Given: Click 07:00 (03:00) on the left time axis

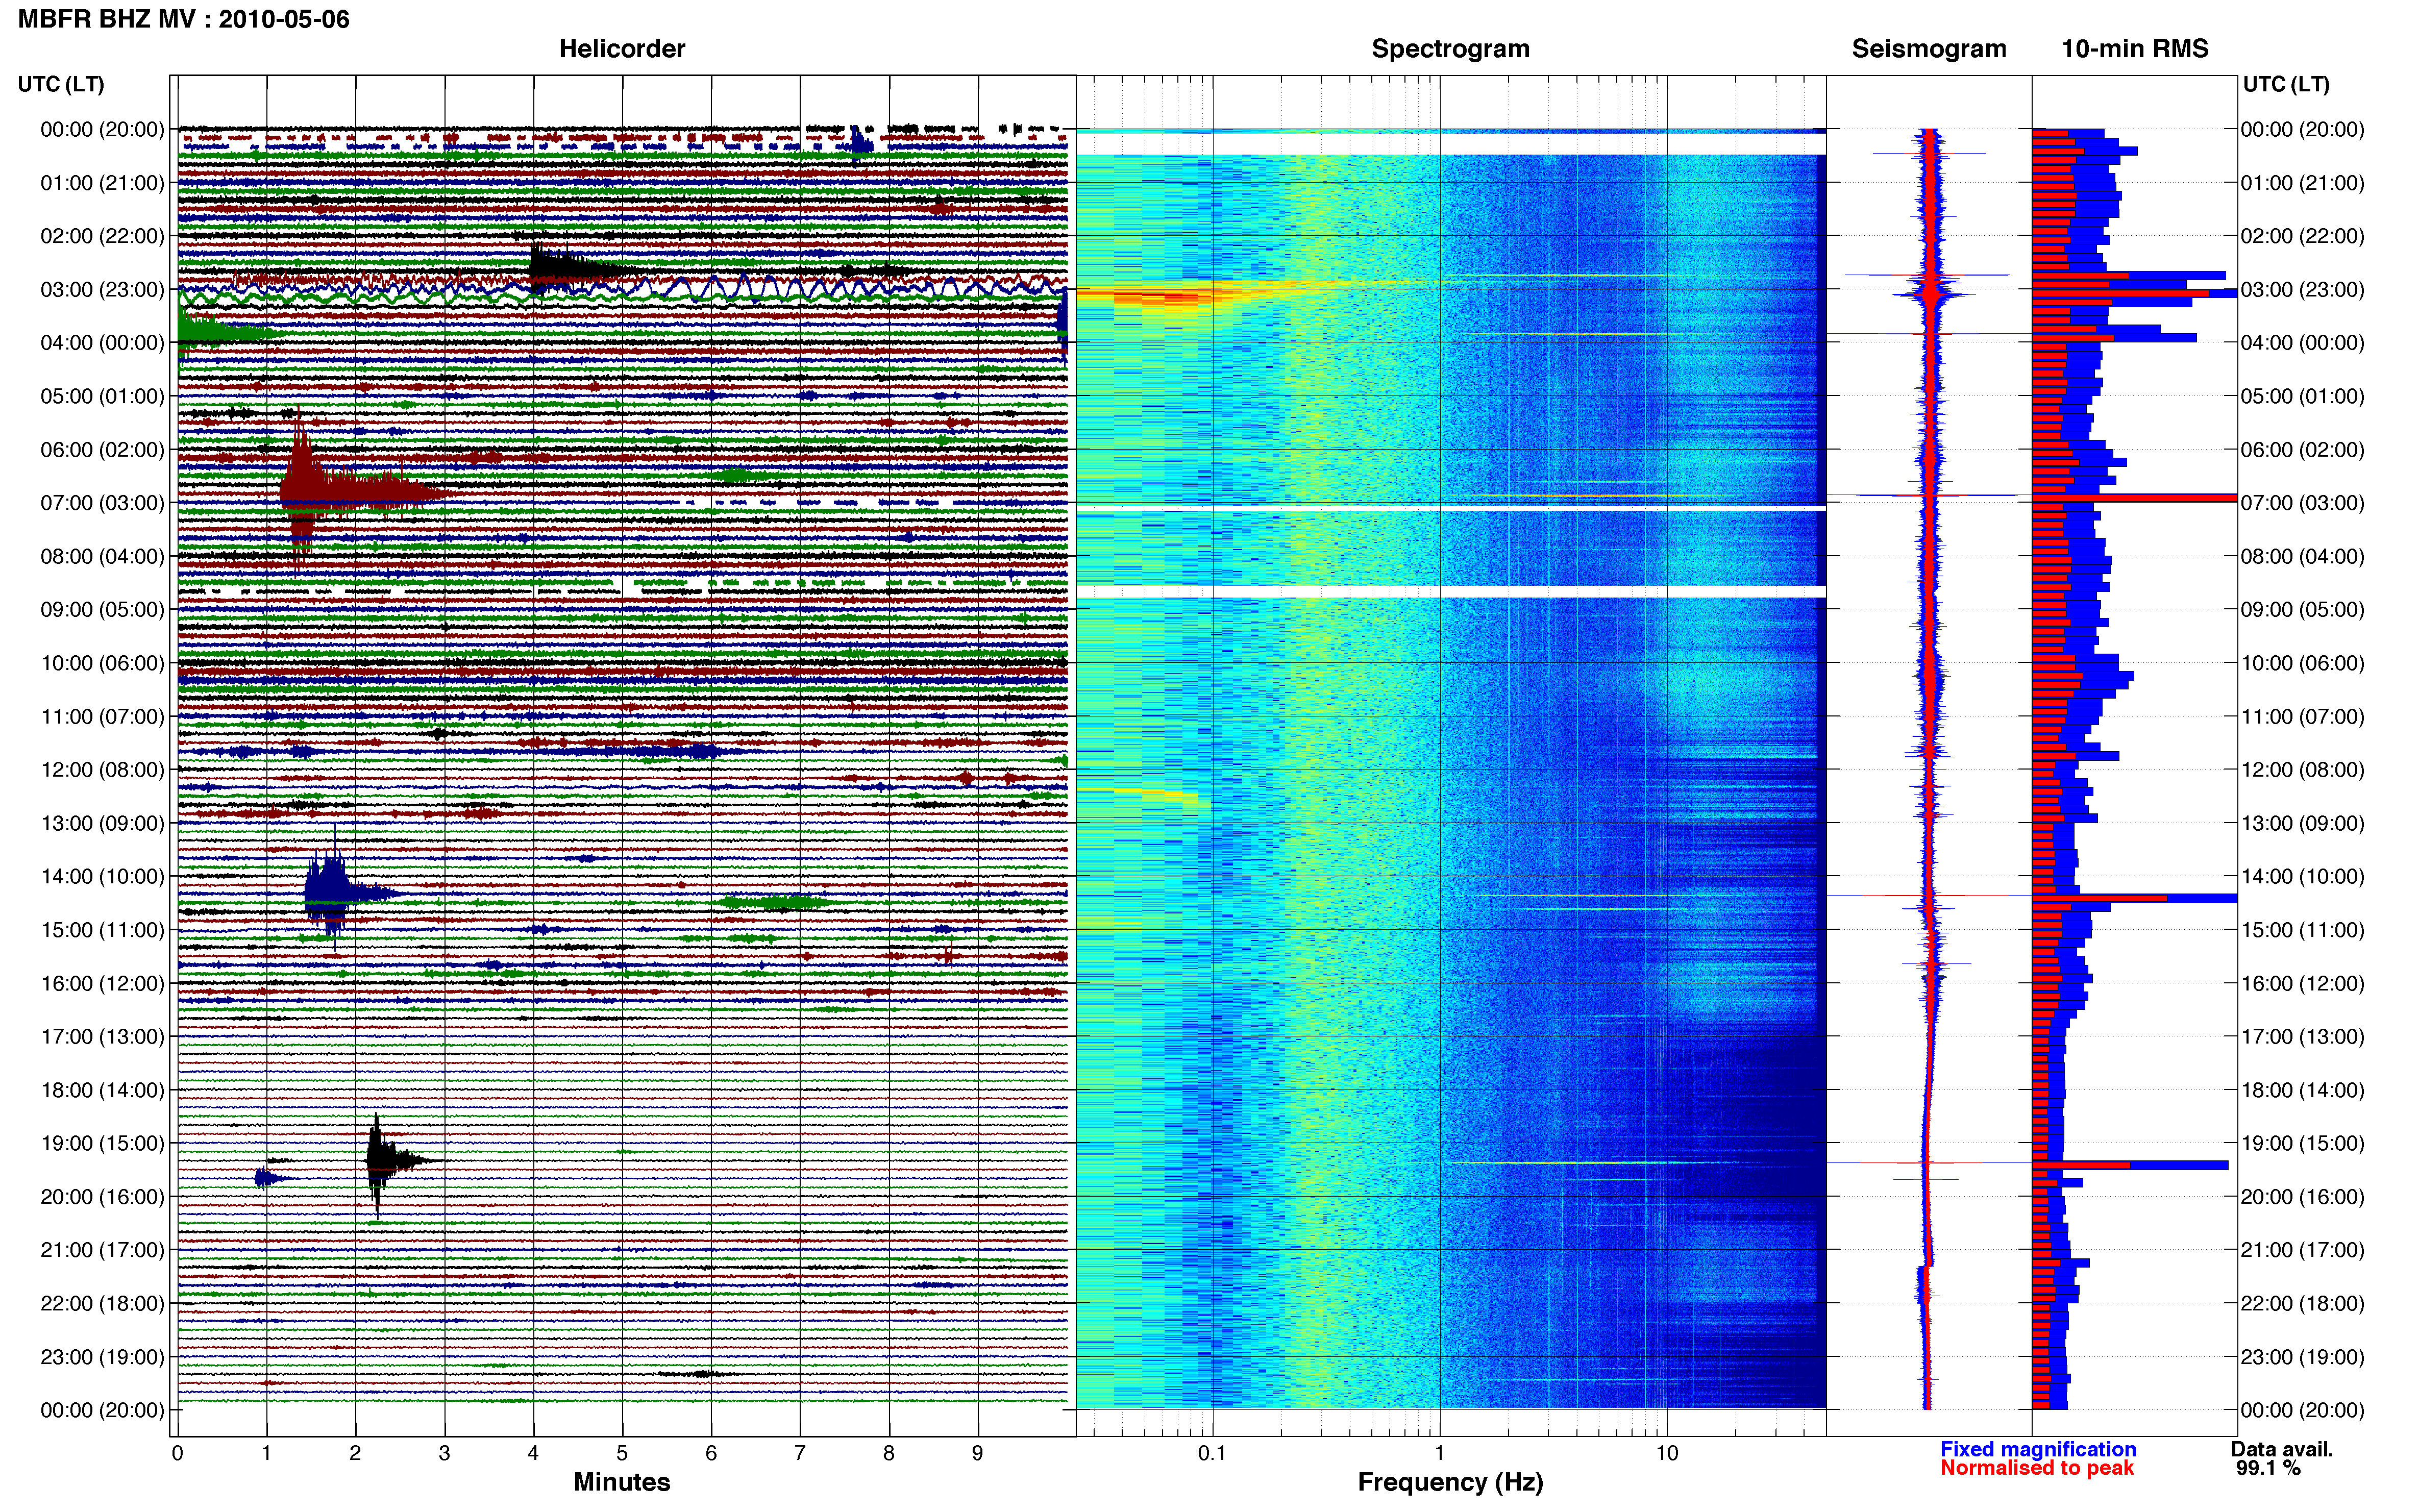Looking at the screenshot, I should 102,502.
